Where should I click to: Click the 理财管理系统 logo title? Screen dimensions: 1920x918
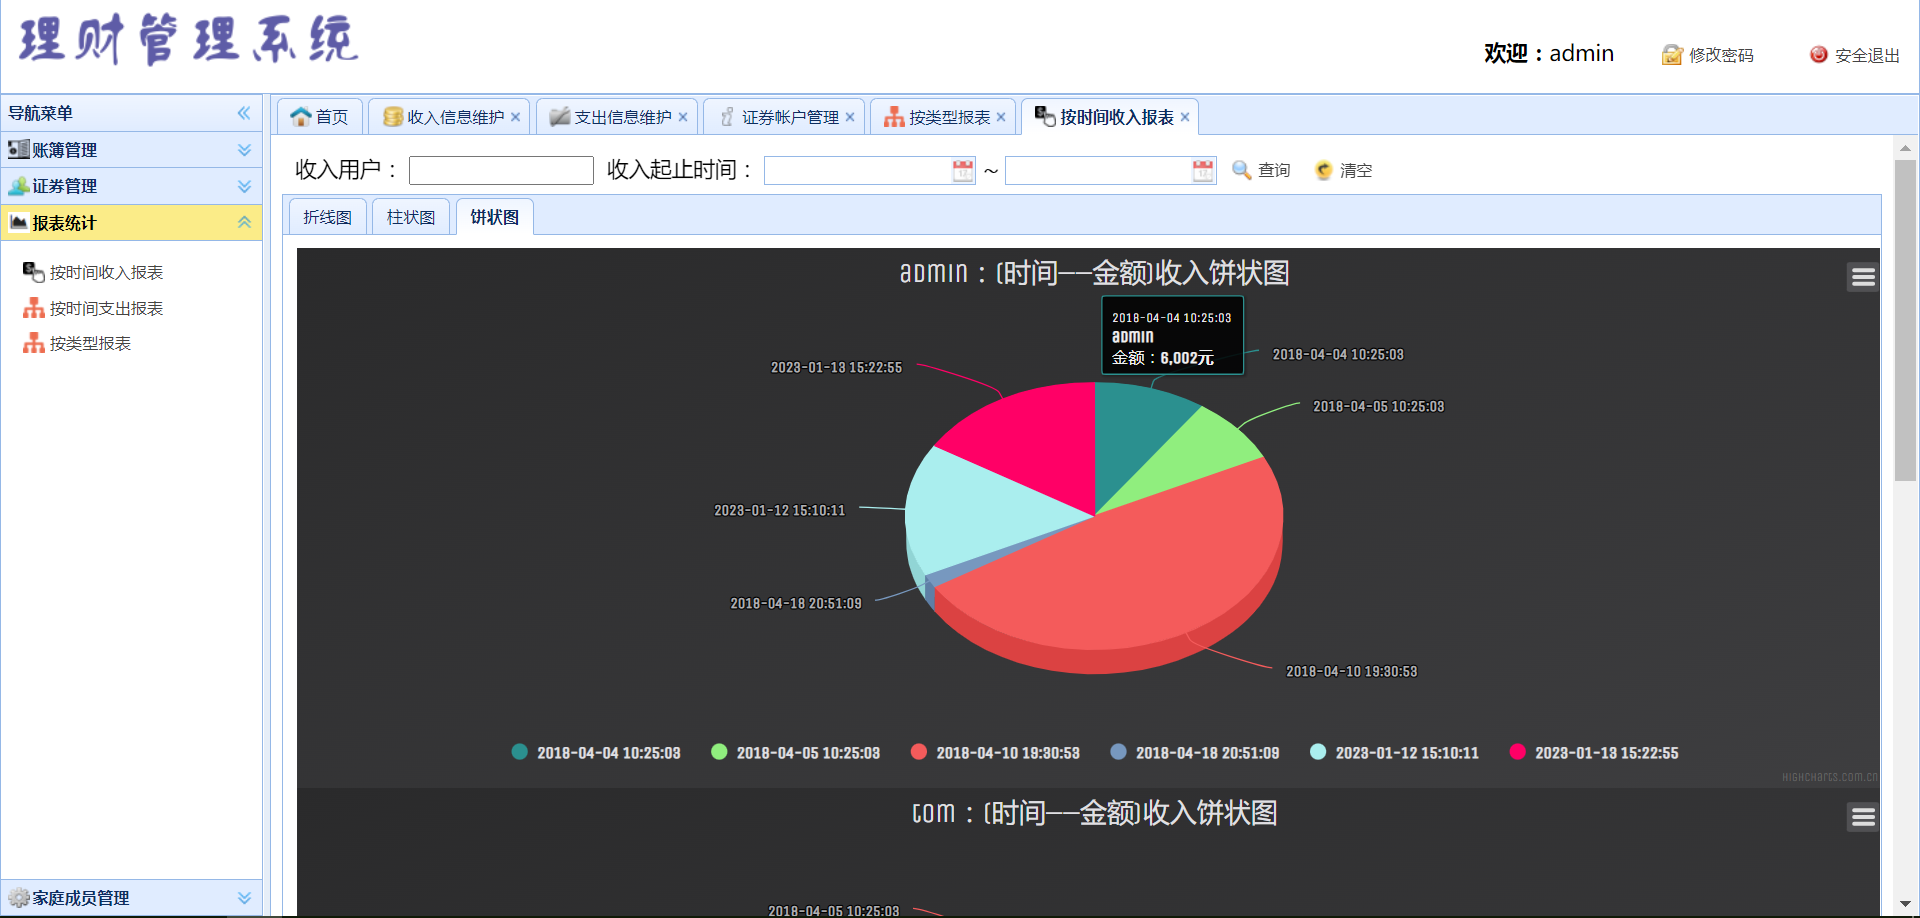point(188,40)
